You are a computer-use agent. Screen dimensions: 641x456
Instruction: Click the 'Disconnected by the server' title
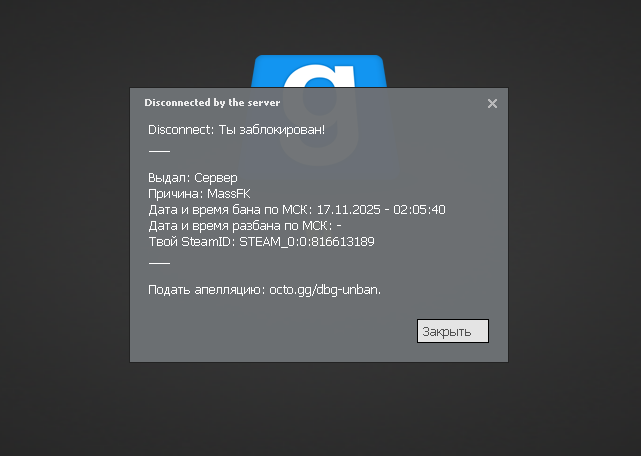click(212, 102)
